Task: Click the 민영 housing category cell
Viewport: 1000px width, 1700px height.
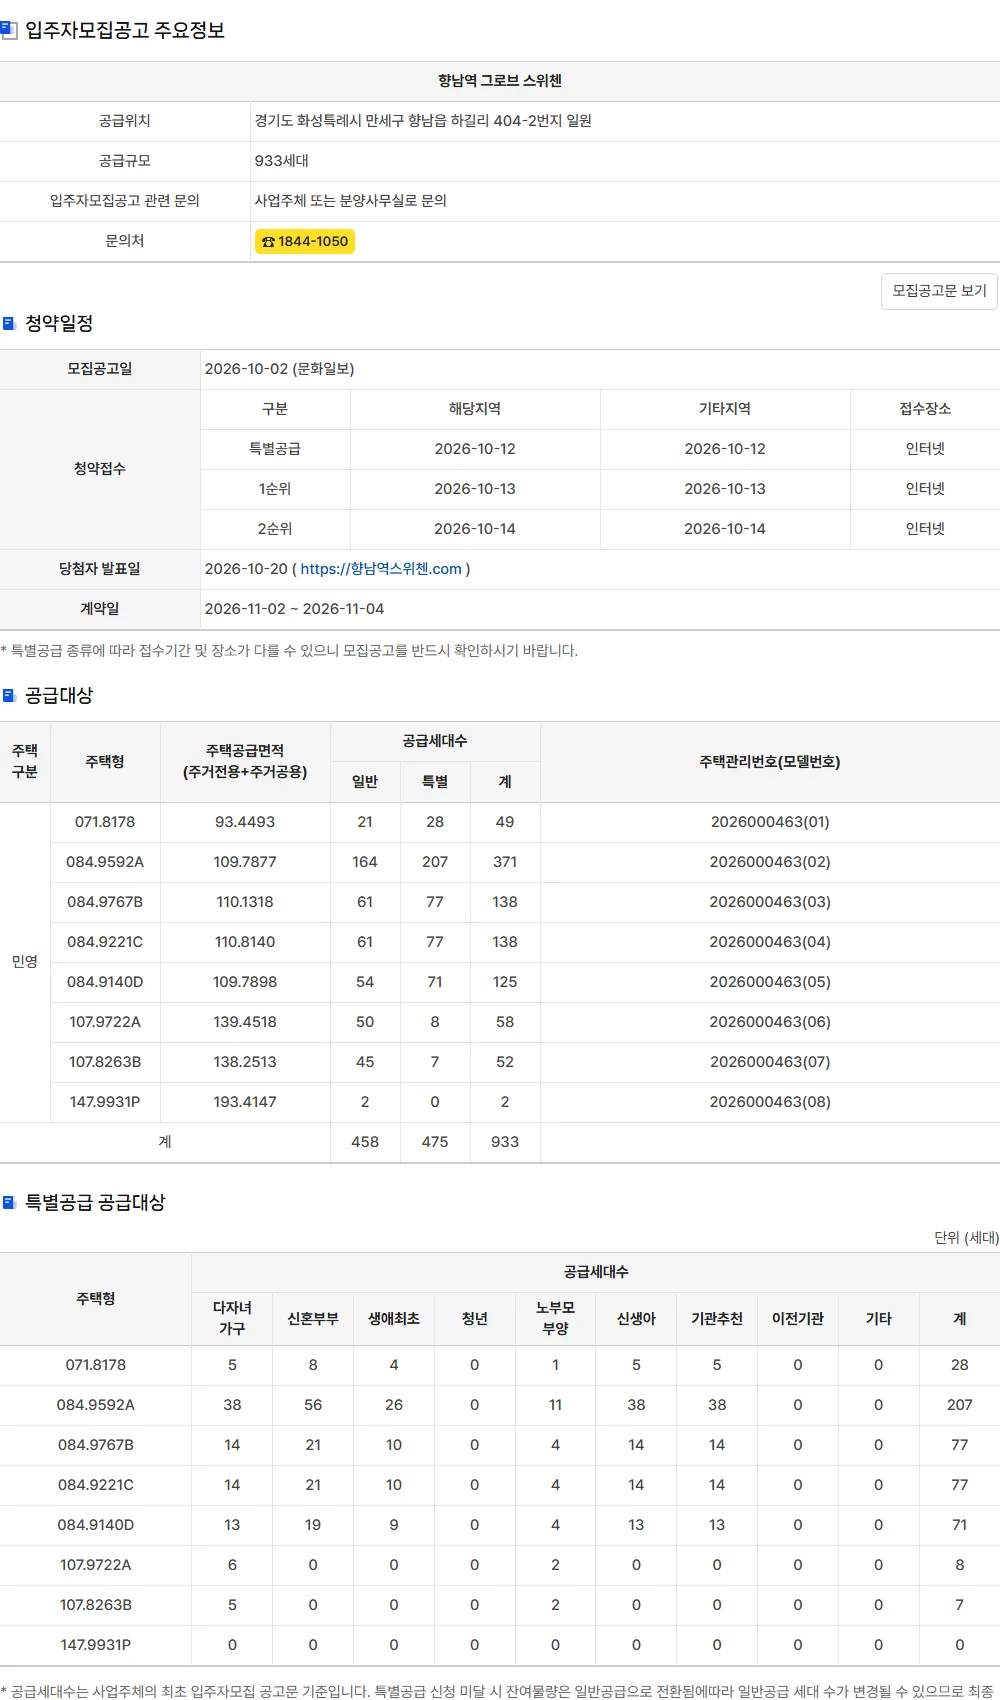Action: pyautogui.click(x=25, y=962)
